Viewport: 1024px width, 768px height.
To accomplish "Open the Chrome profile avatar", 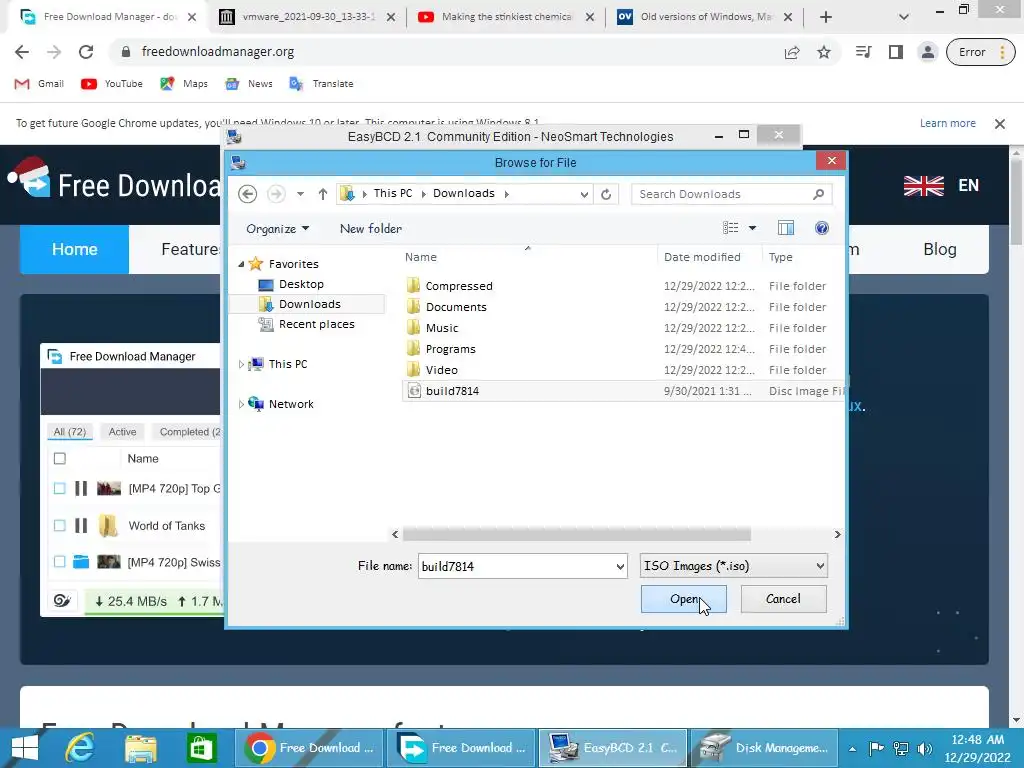I will [927, 52].
